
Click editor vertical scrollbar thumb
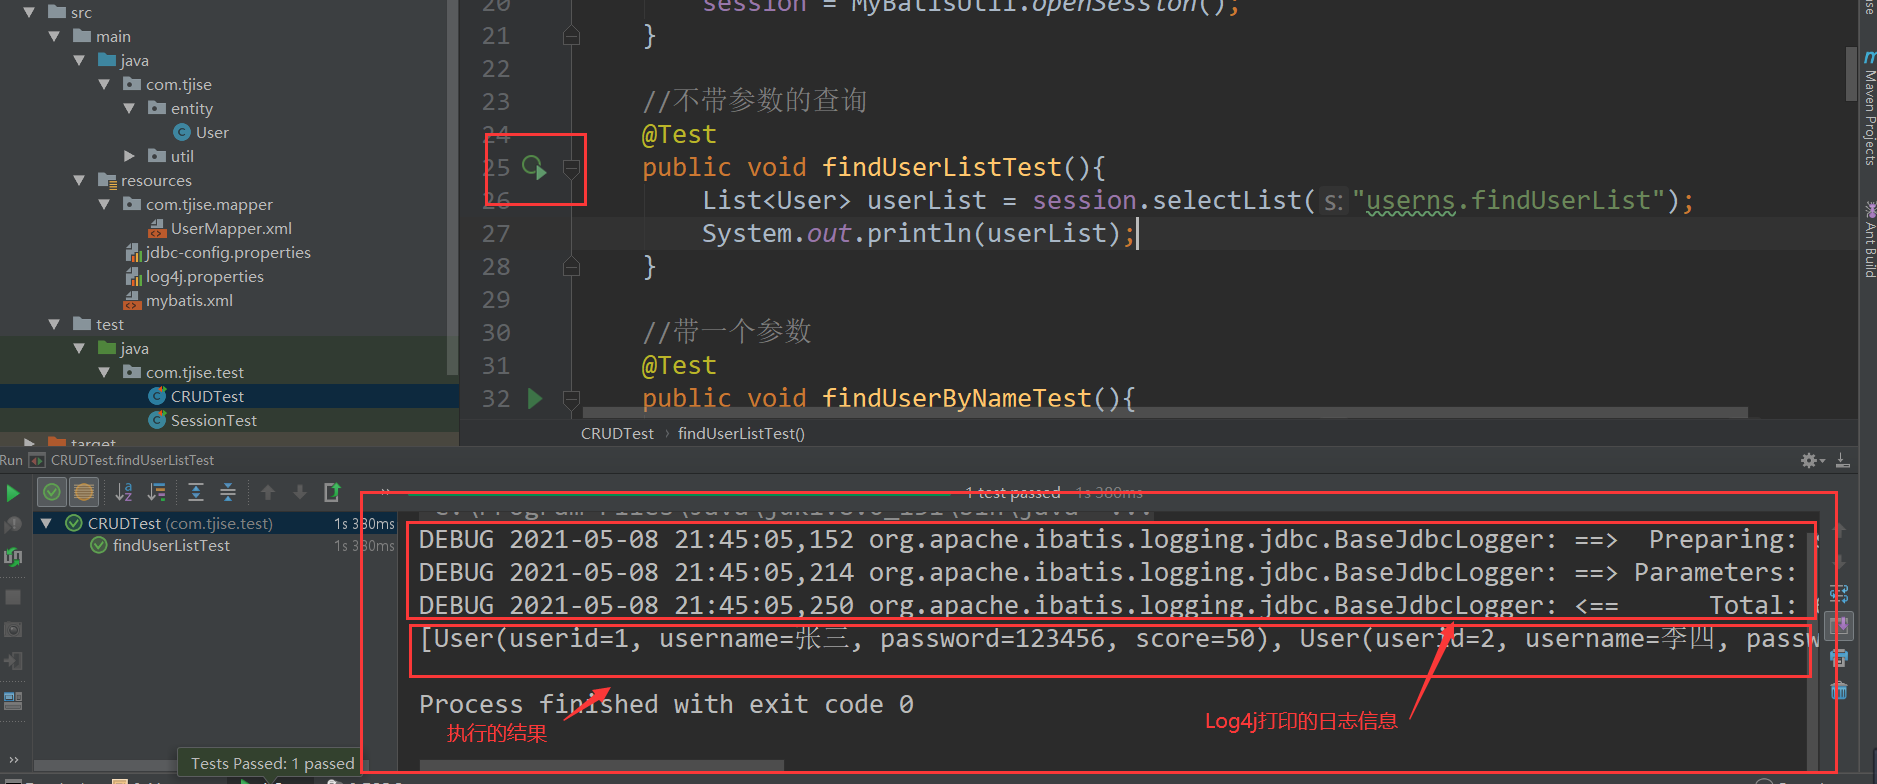1851,73
